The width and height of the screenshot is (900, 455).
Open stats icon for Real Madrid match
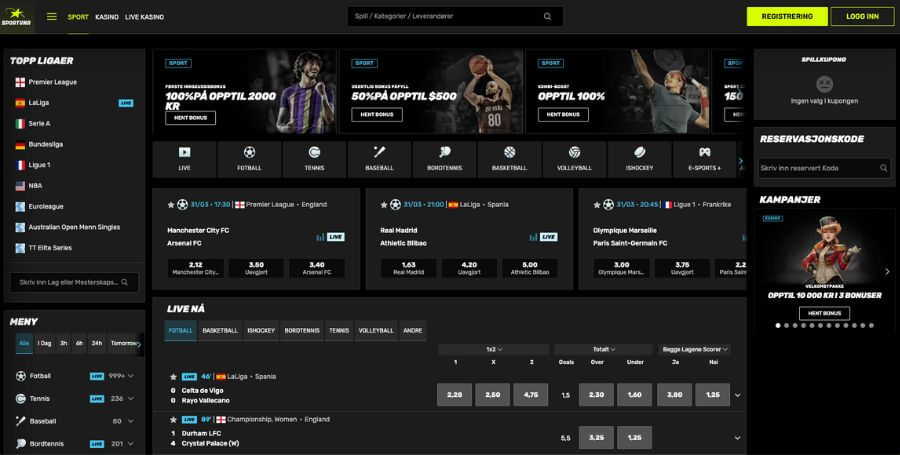[533, 237]
